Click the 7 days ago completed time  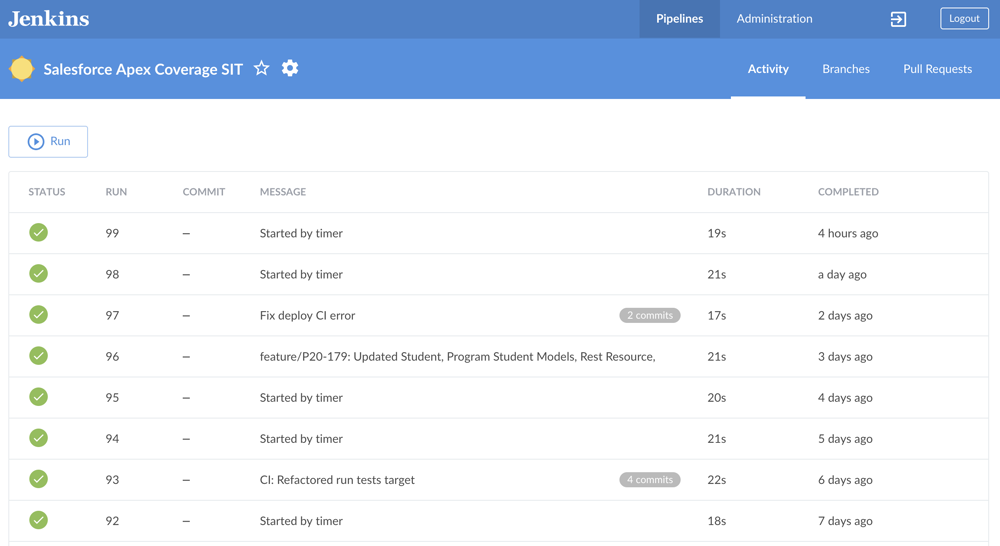(845, 521)
